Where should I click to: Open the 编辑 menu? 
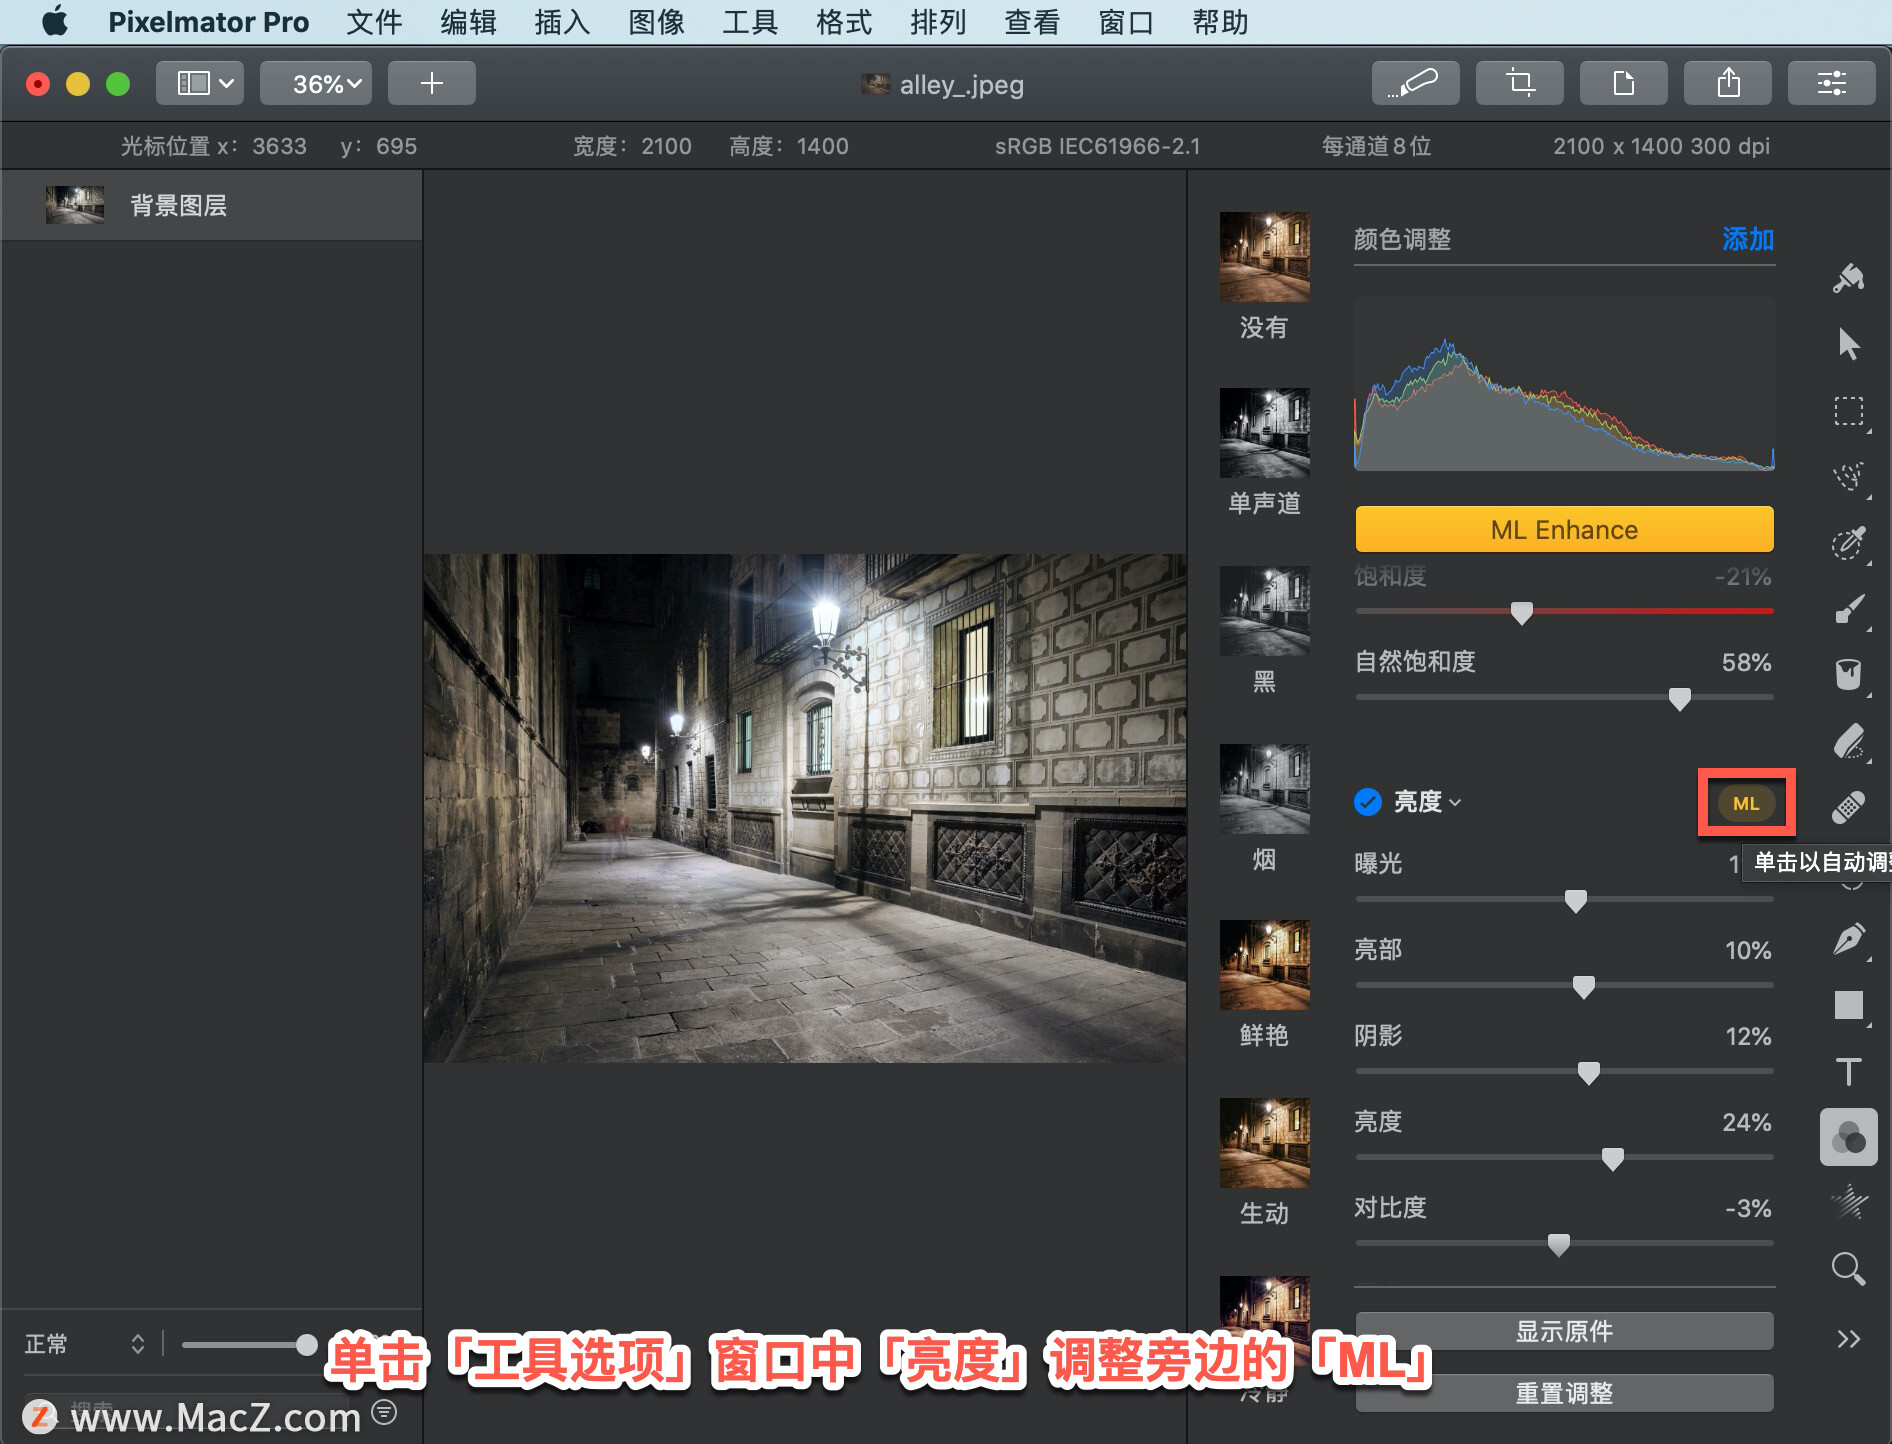pyautogui.click(x=468, y=22)
